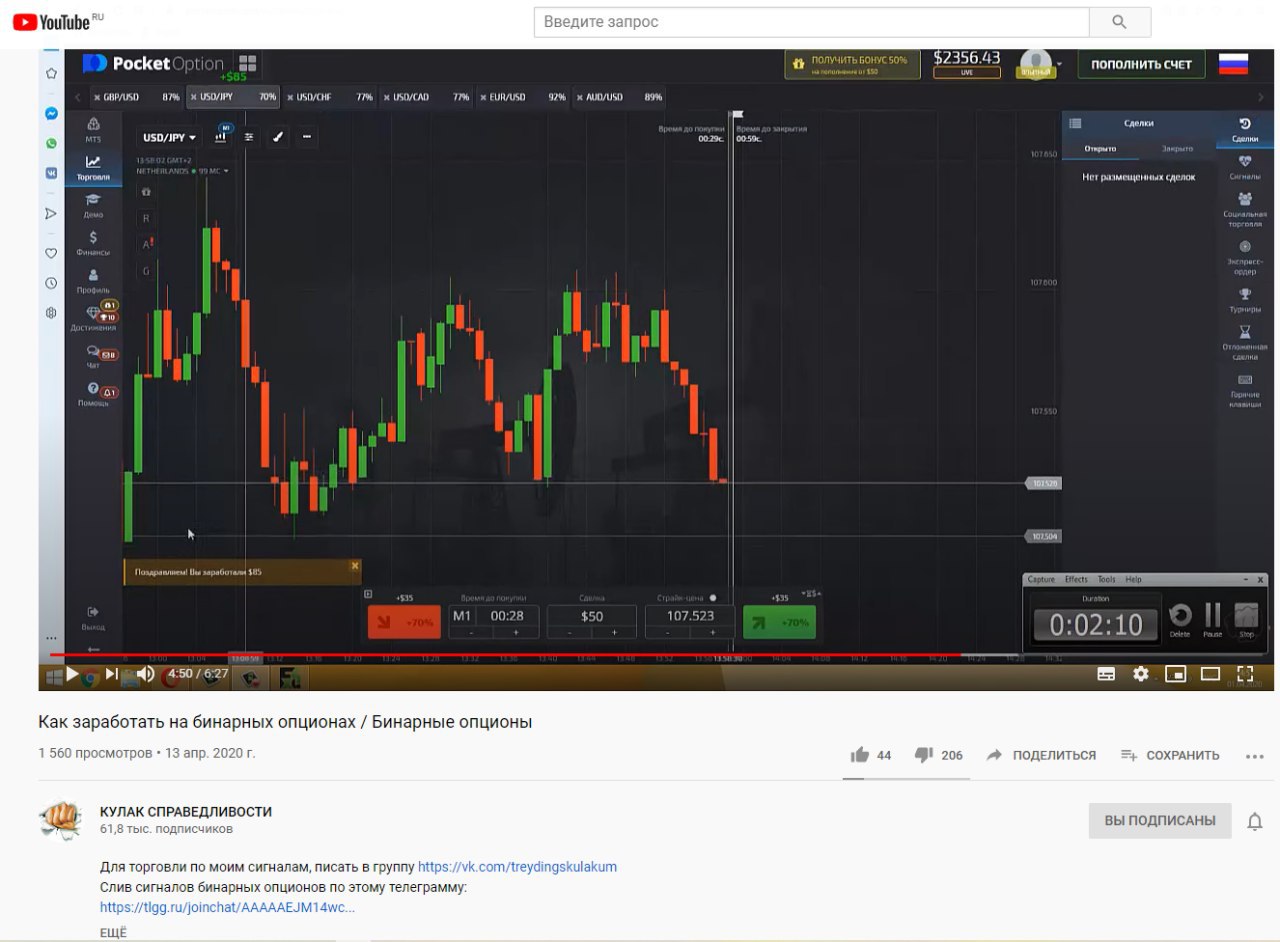Open the $2356.43 live balance selector
The height and width of the screenshot is (942, 1280).
pyautogui.click(x=966, y=63)
